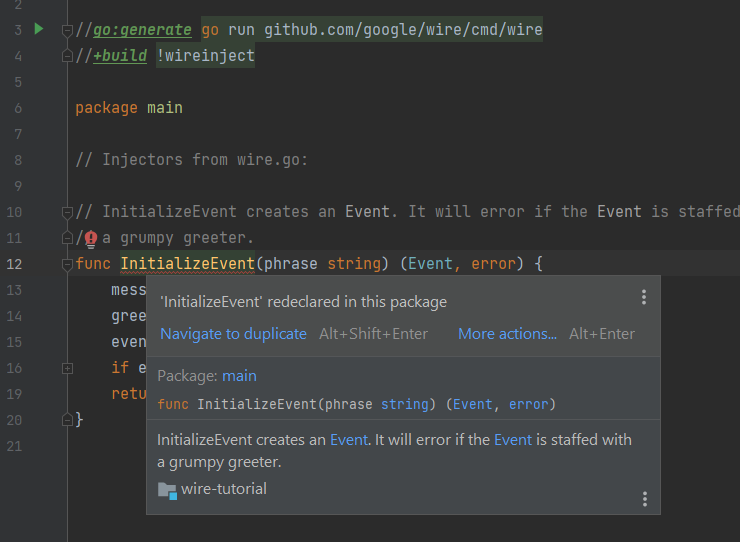Click the error type link in signature
The height and width of the screenshot is (542, 740).
[529, 405]
